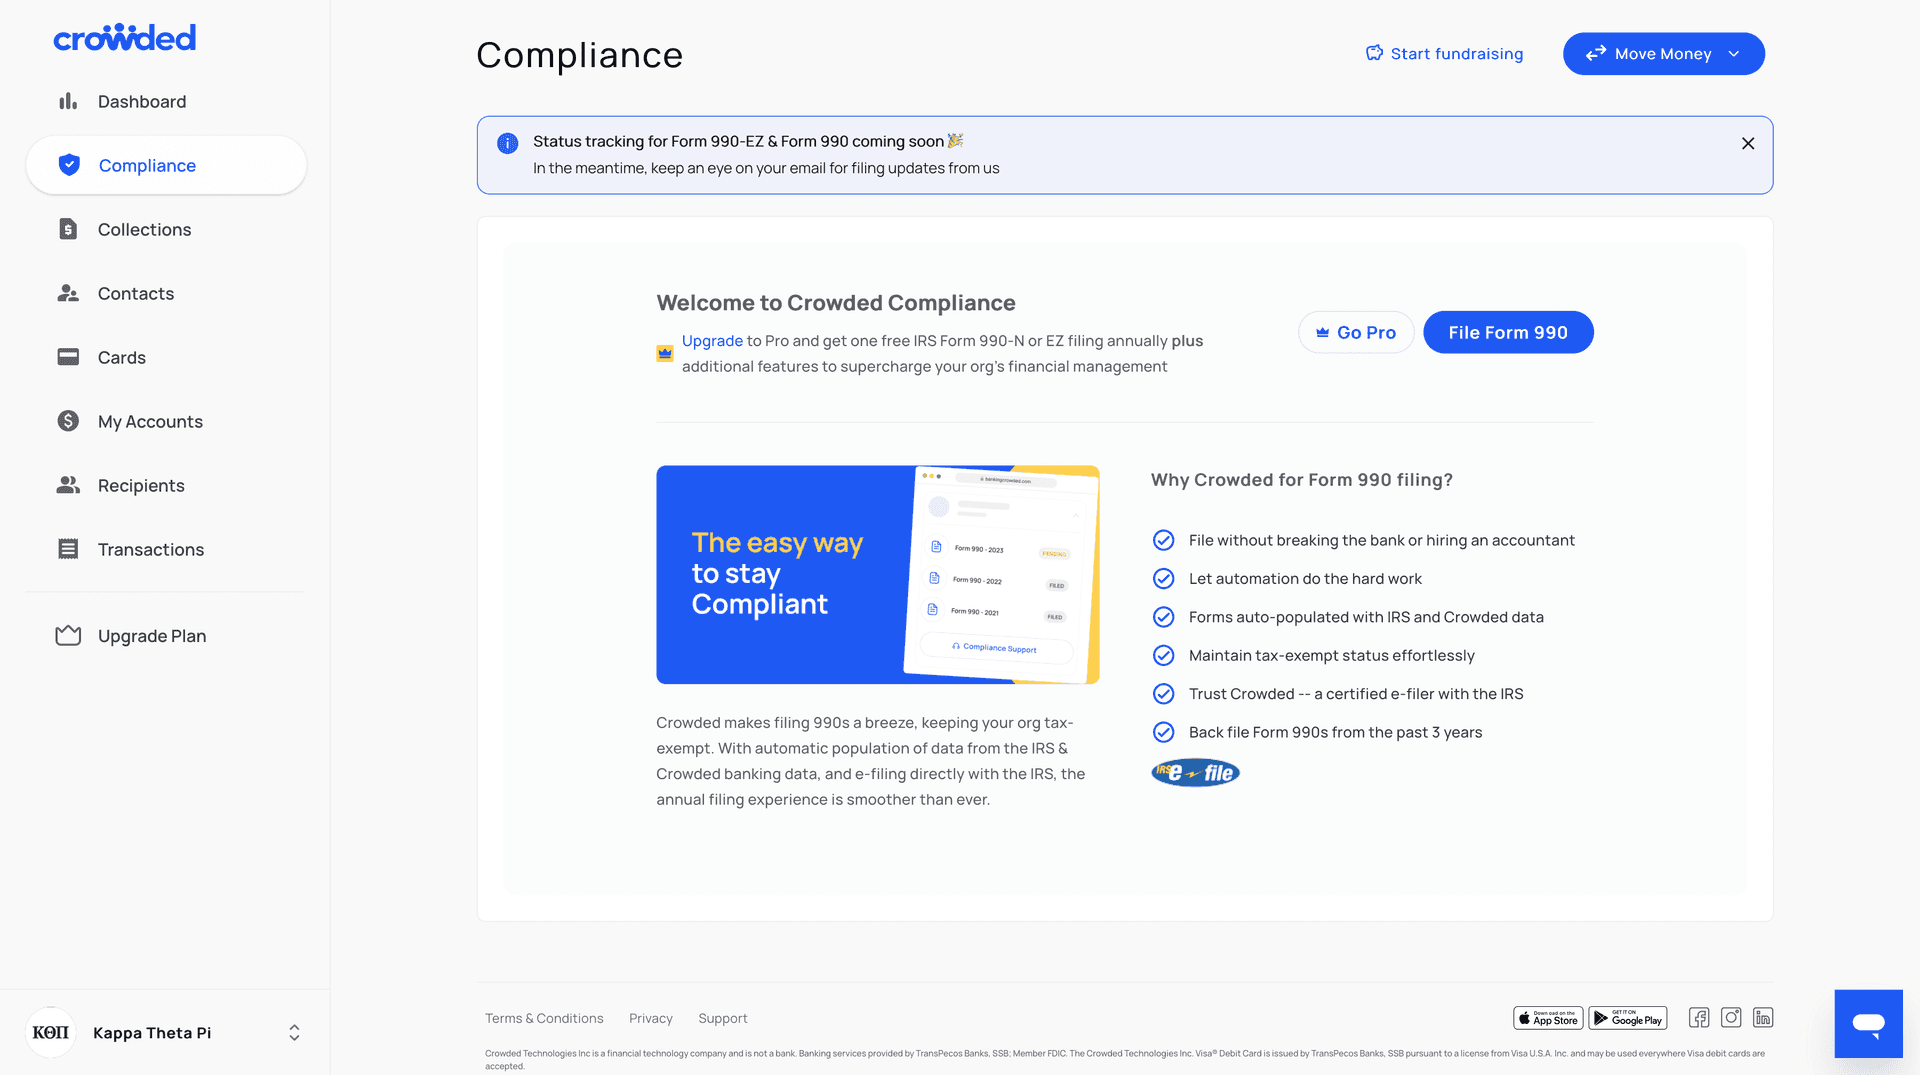Open Terms & Conditions link
The width and height of the screenshot is (1920, 1075).
544,1018
